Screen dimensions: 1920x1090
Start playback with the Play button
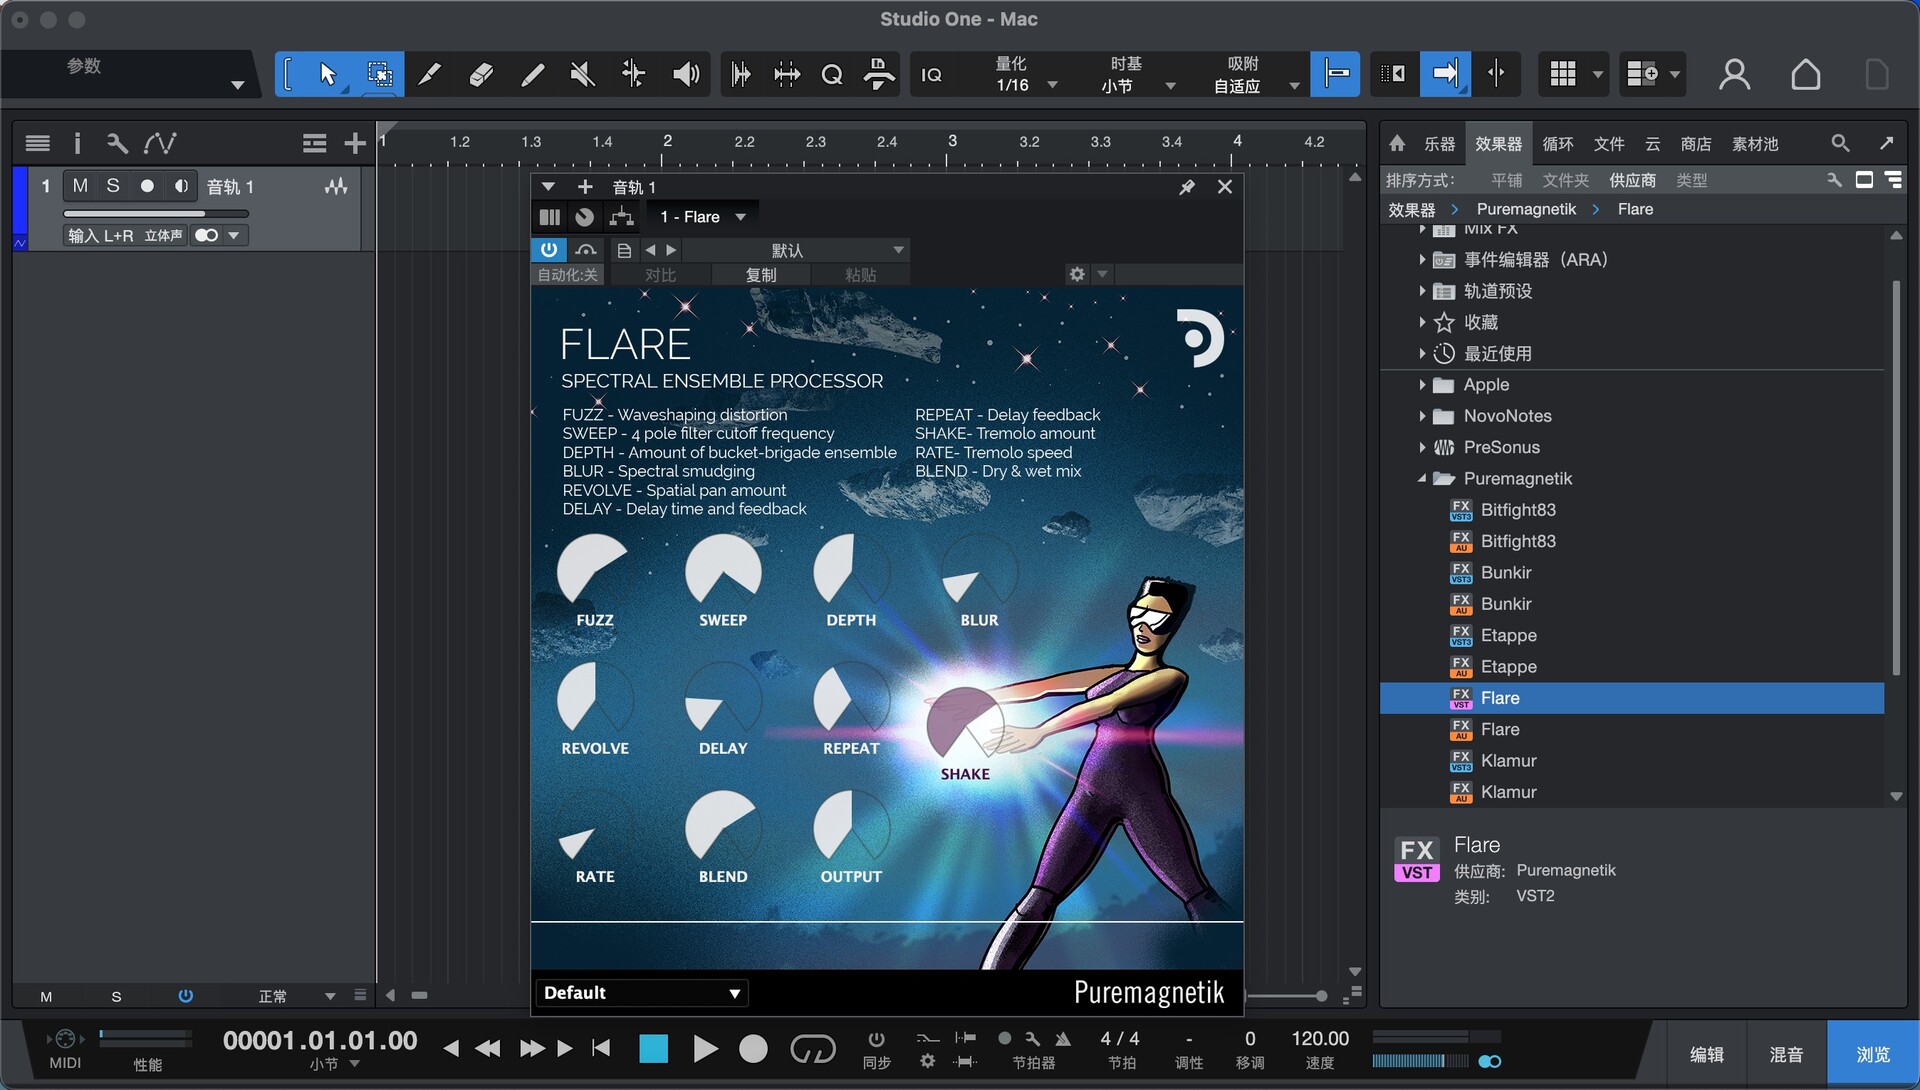[x=705, y=1048]
